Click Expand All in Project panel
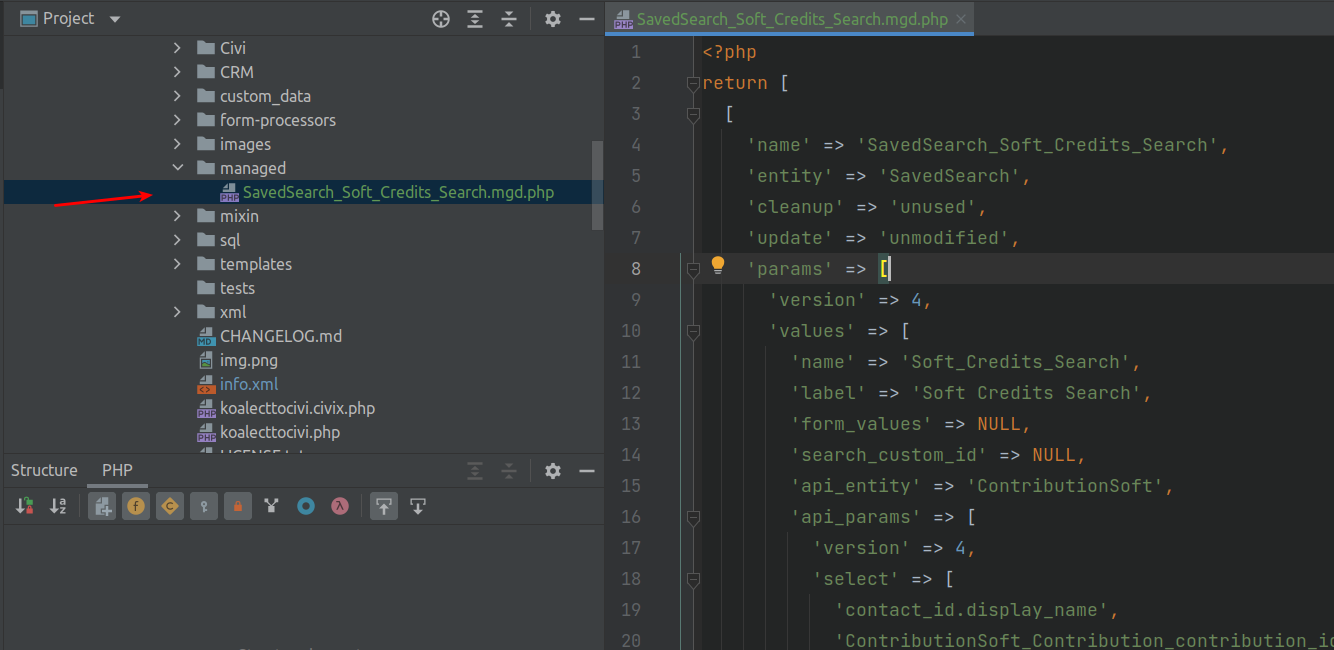The height and width of the screenshot is (650, 1334). (x=475, y=19)
